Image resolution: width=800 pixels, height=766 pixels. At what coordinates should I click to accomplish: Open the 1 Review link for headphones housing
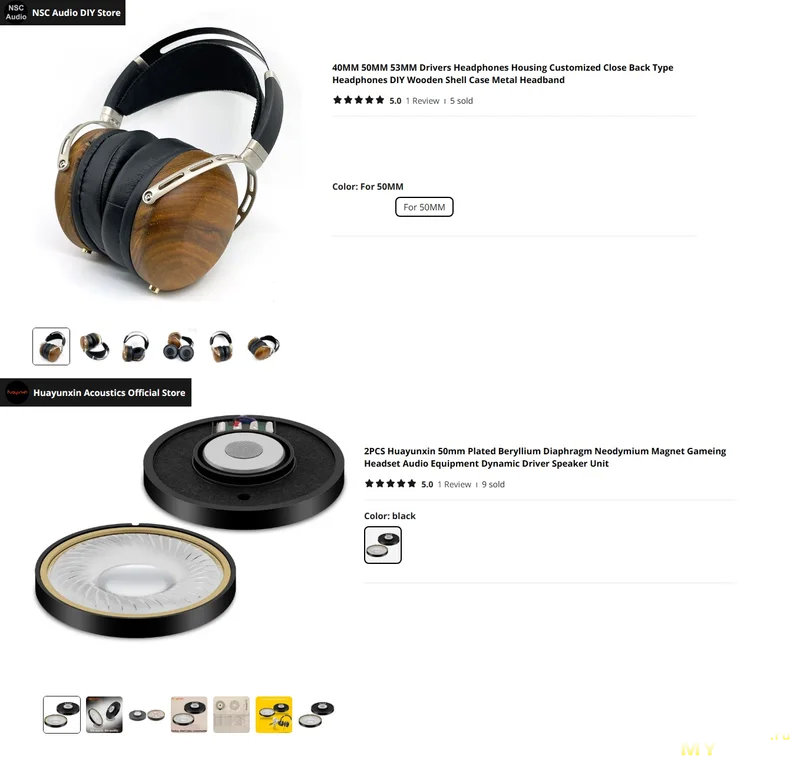(422, 101)
